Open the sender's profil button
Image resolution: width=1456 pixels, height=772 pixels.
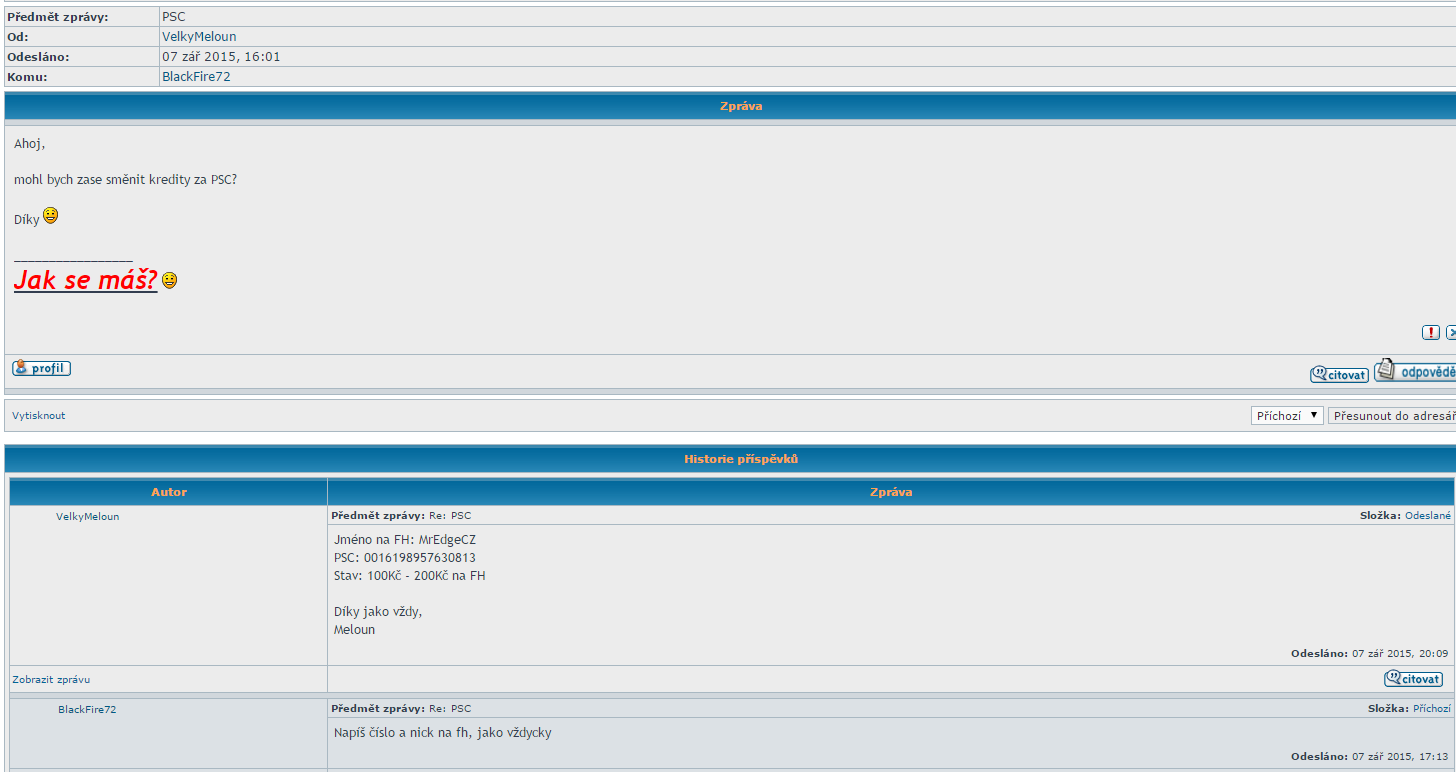[41, 368]
